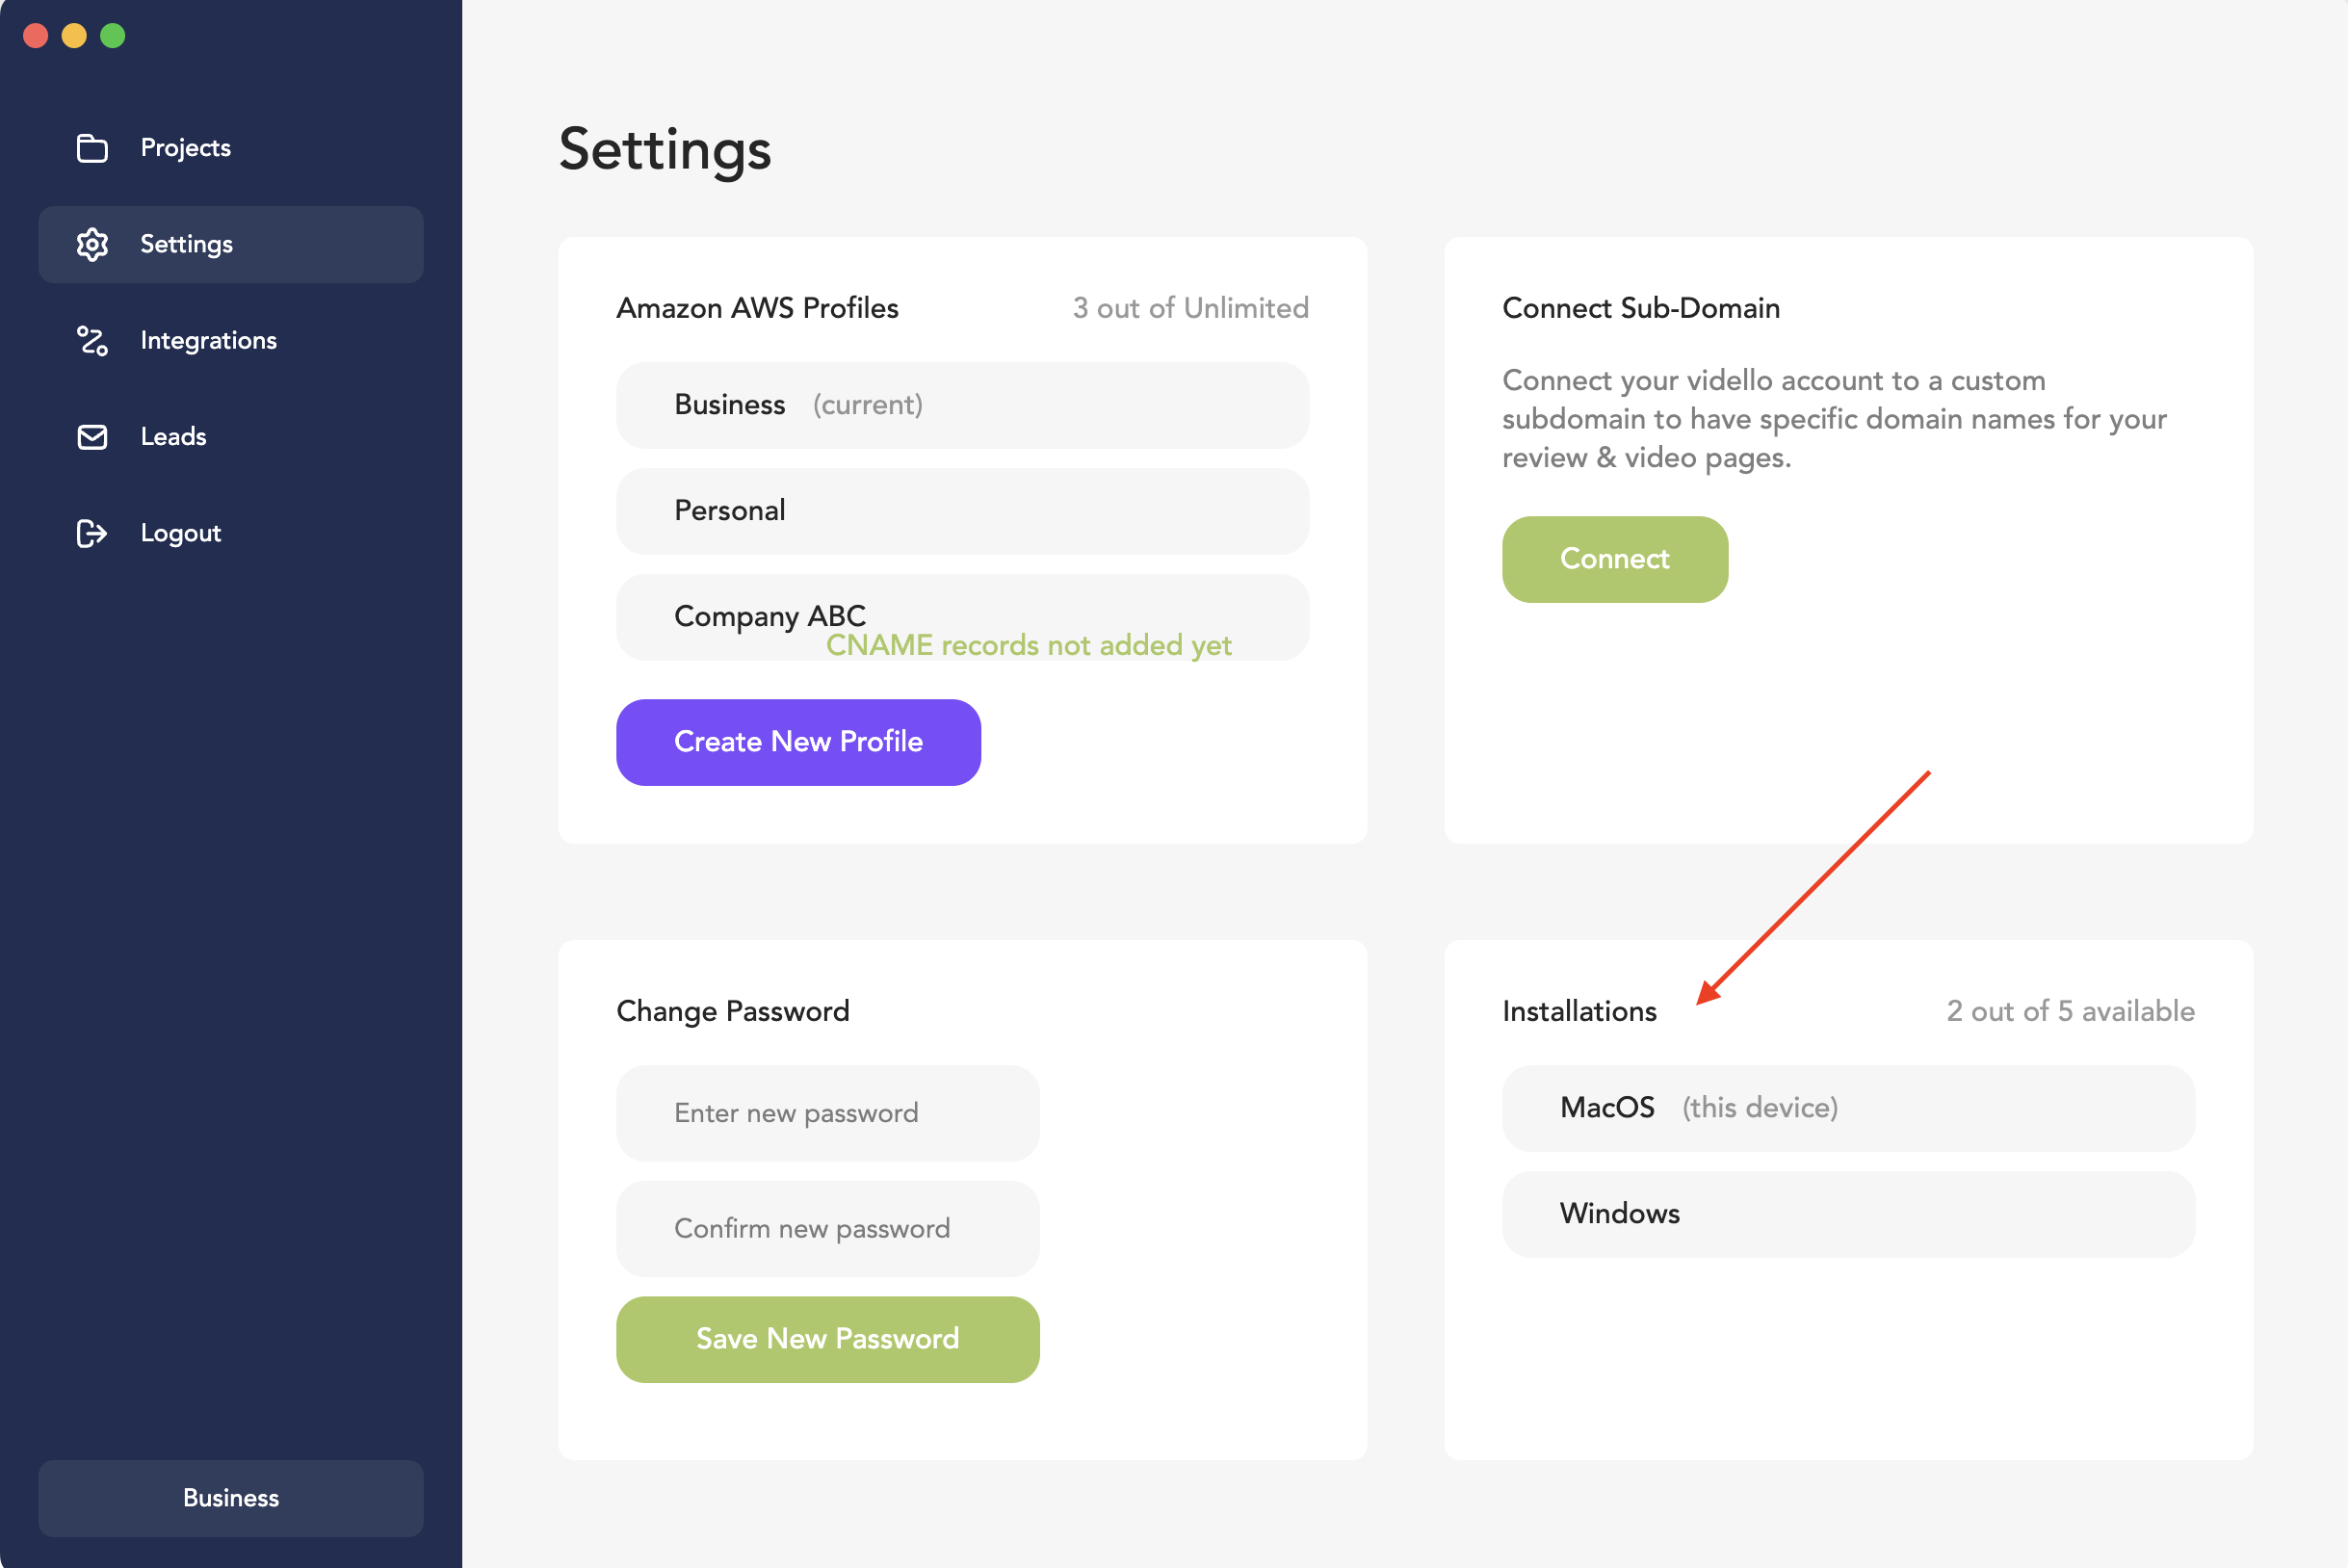Select the Settings gear icon
Viewport: 2348px width, 1568px height.
(x=92, y=244)
